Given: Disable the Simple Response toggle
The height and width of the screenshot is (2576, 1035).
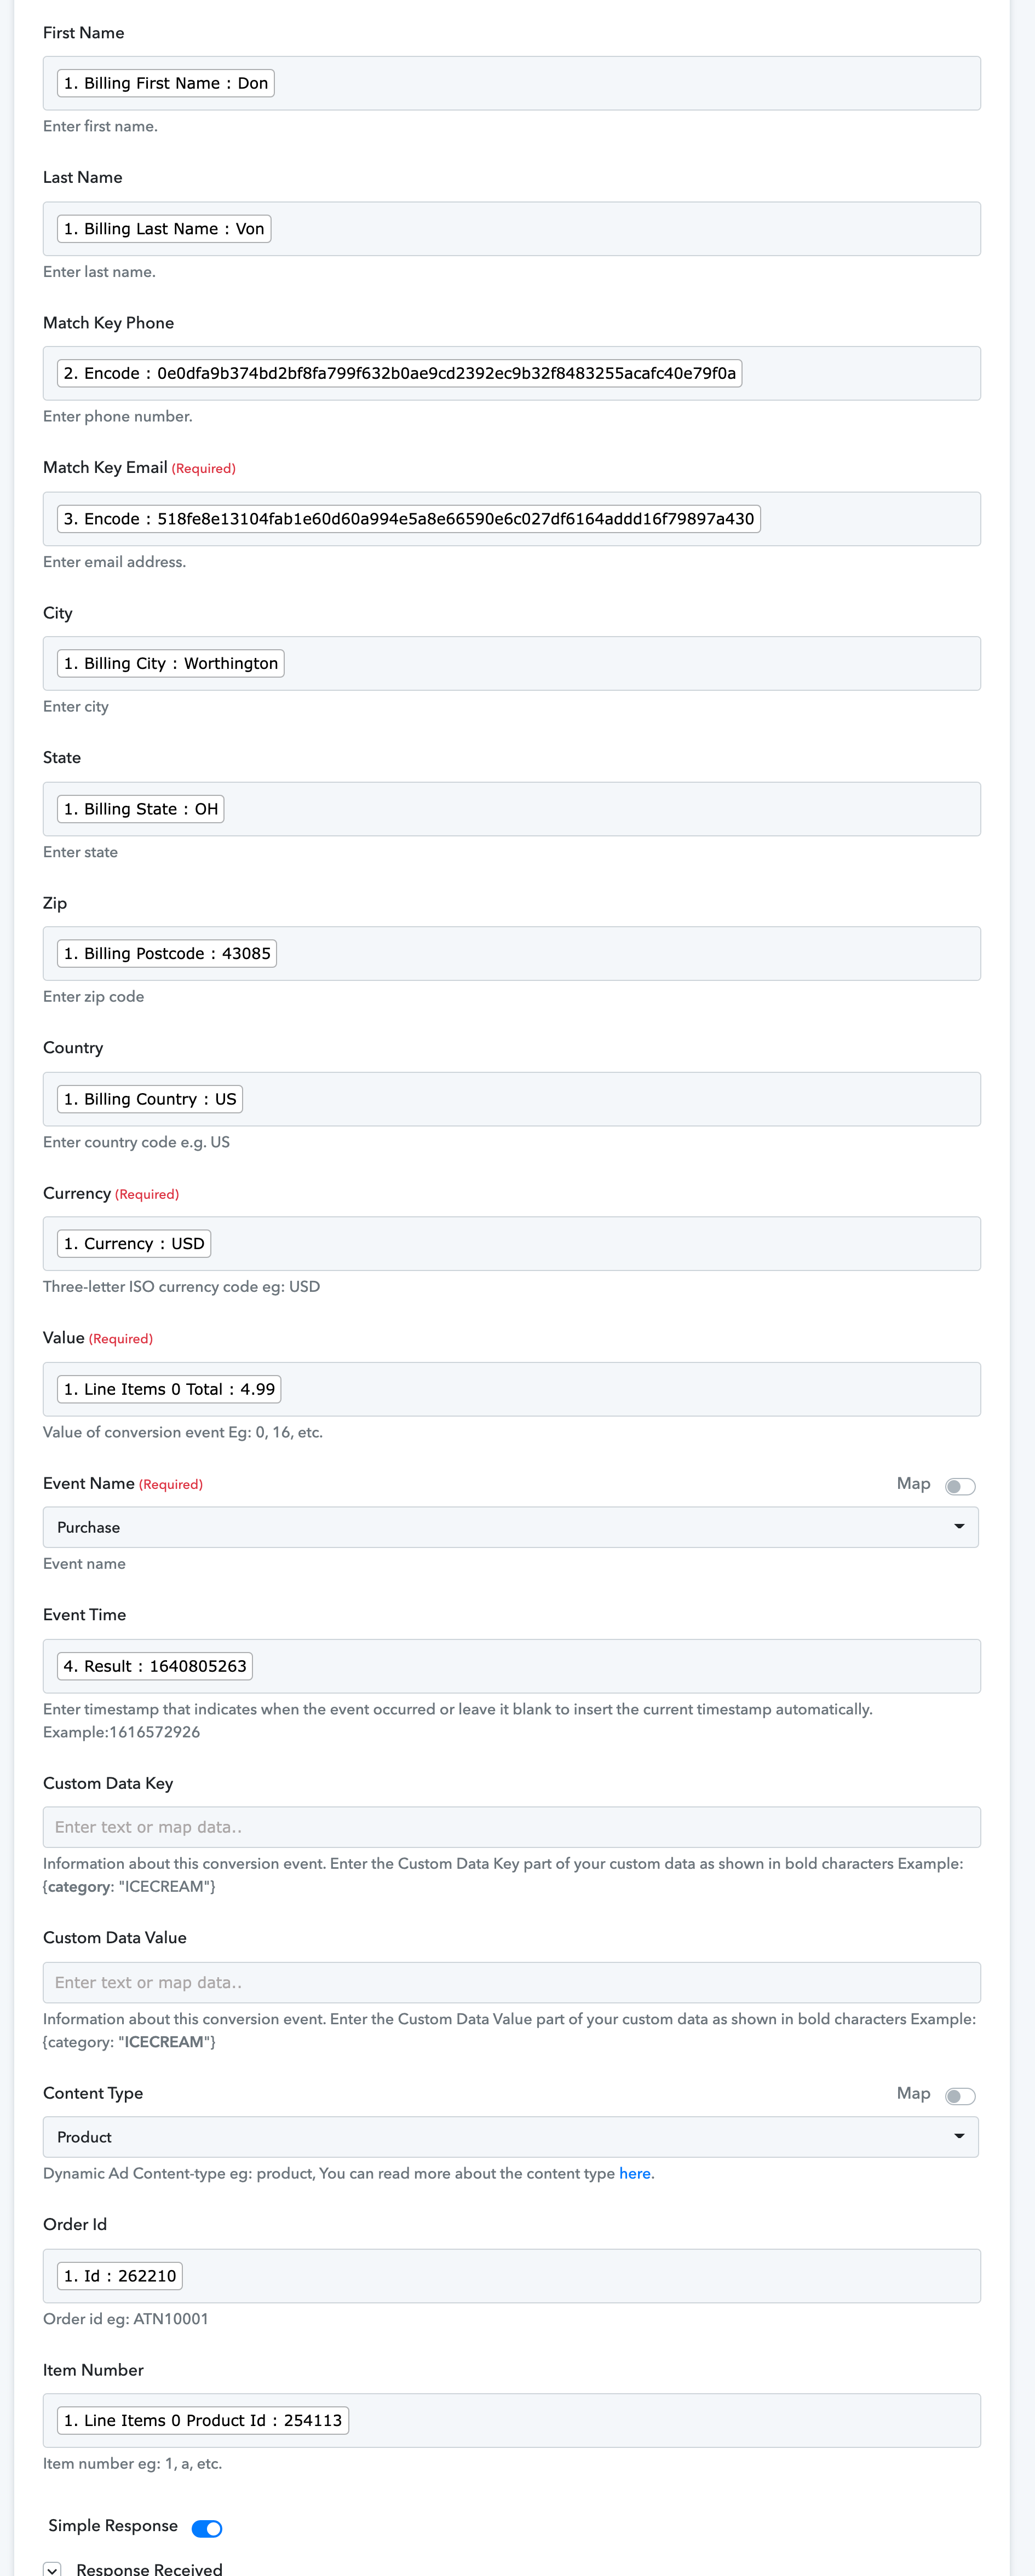Looking at the screenshot, I should click(207, 2528).
